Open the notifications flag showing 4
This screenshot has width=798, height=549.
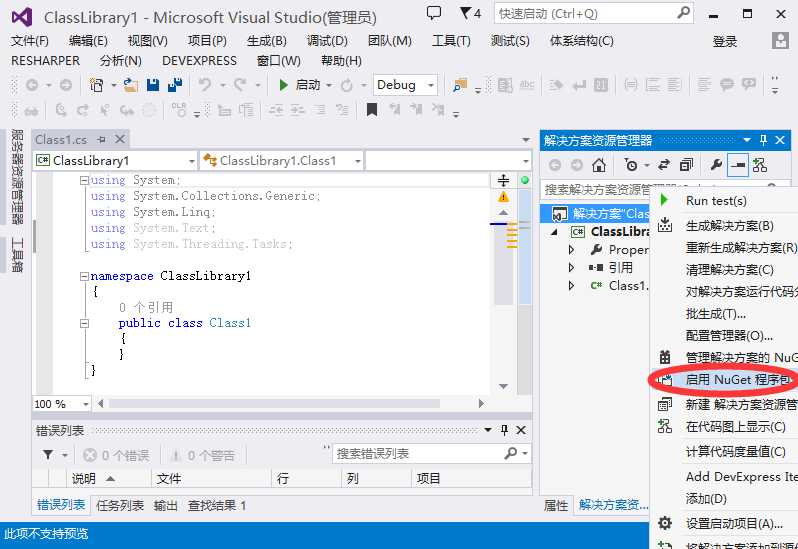tap(470, 13)
